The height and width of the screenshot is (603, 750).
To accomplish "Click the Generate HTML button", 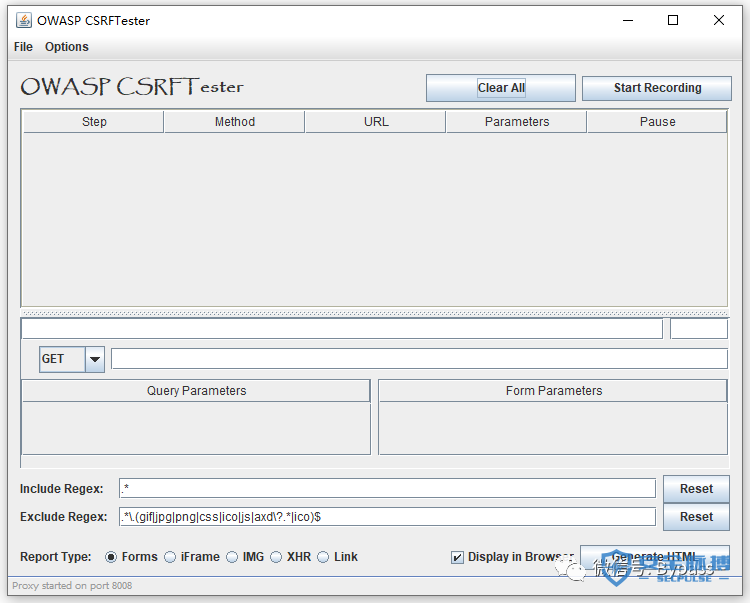I will 654,558.
